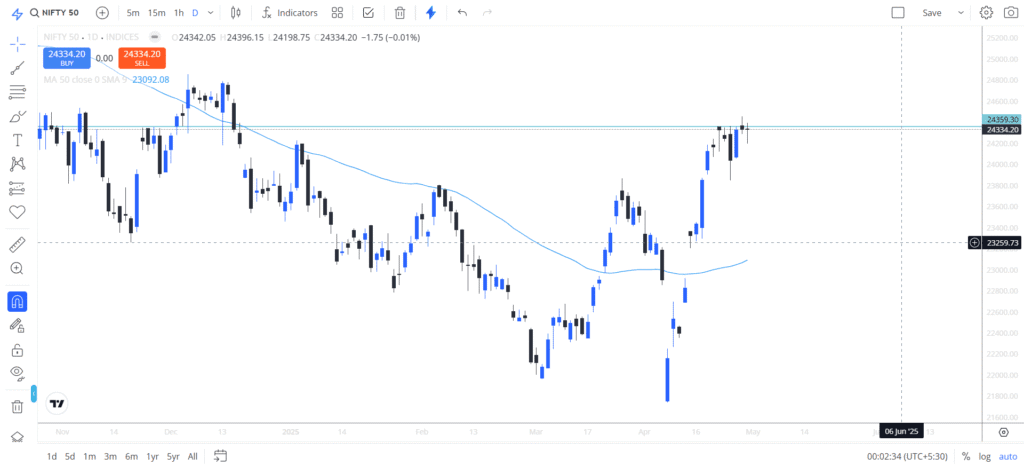Switch to 1h timeframe

coord(178,12)
